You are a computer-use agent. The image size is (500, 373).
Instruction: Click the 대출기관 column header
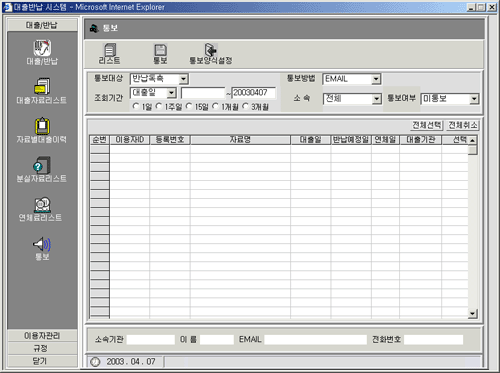421,140
